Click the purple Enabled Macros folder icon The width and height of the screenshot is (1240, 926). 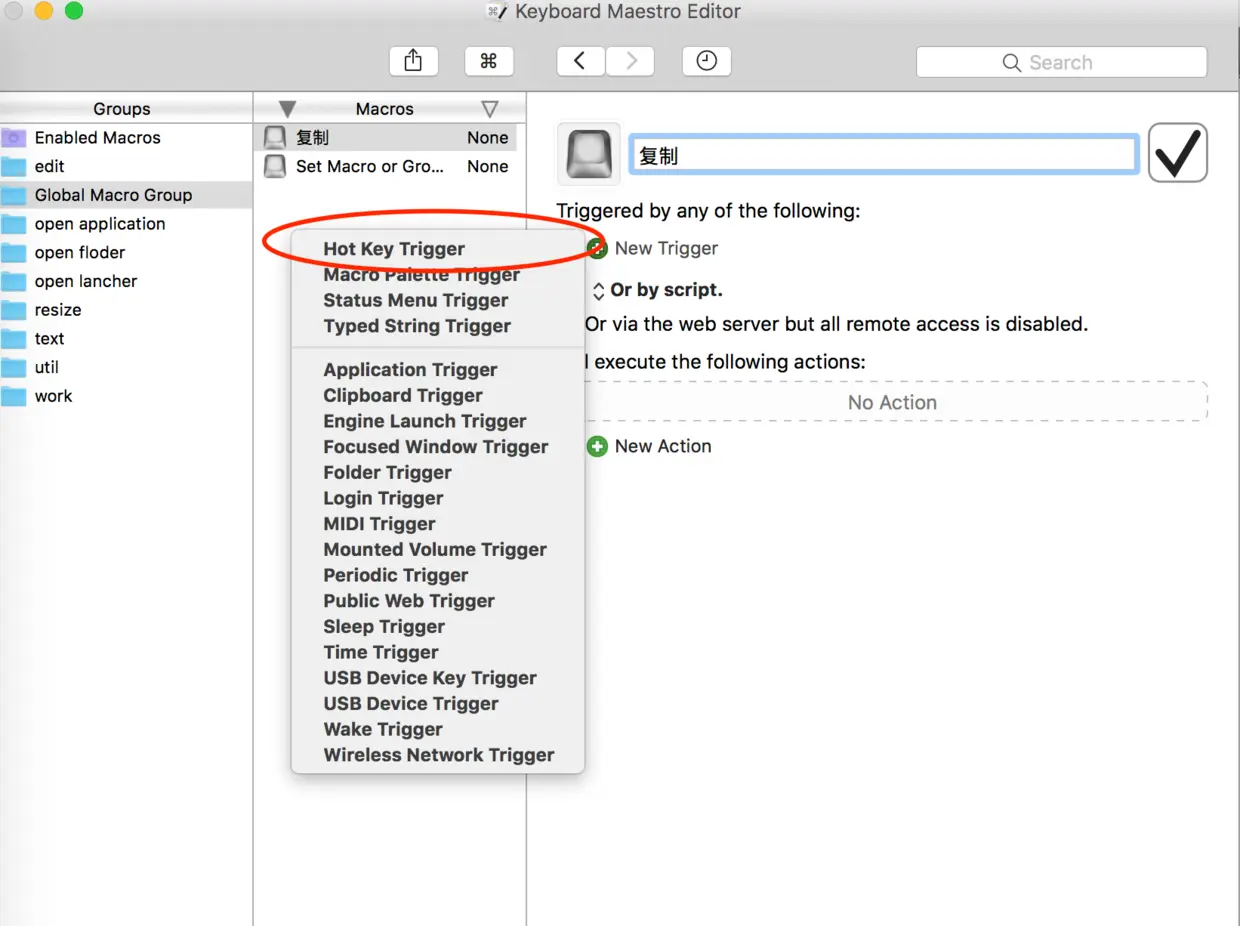pyautogui.click(x=14, y=138)
